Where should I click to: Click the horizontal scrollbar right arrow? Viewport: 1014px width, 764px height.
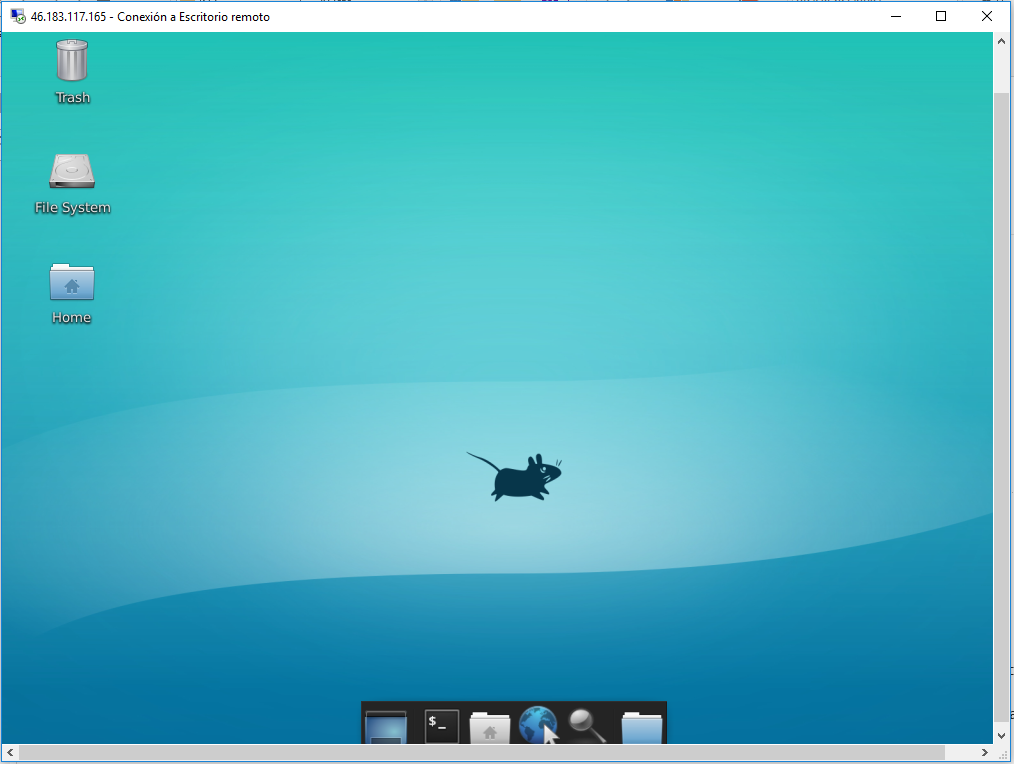984,752
